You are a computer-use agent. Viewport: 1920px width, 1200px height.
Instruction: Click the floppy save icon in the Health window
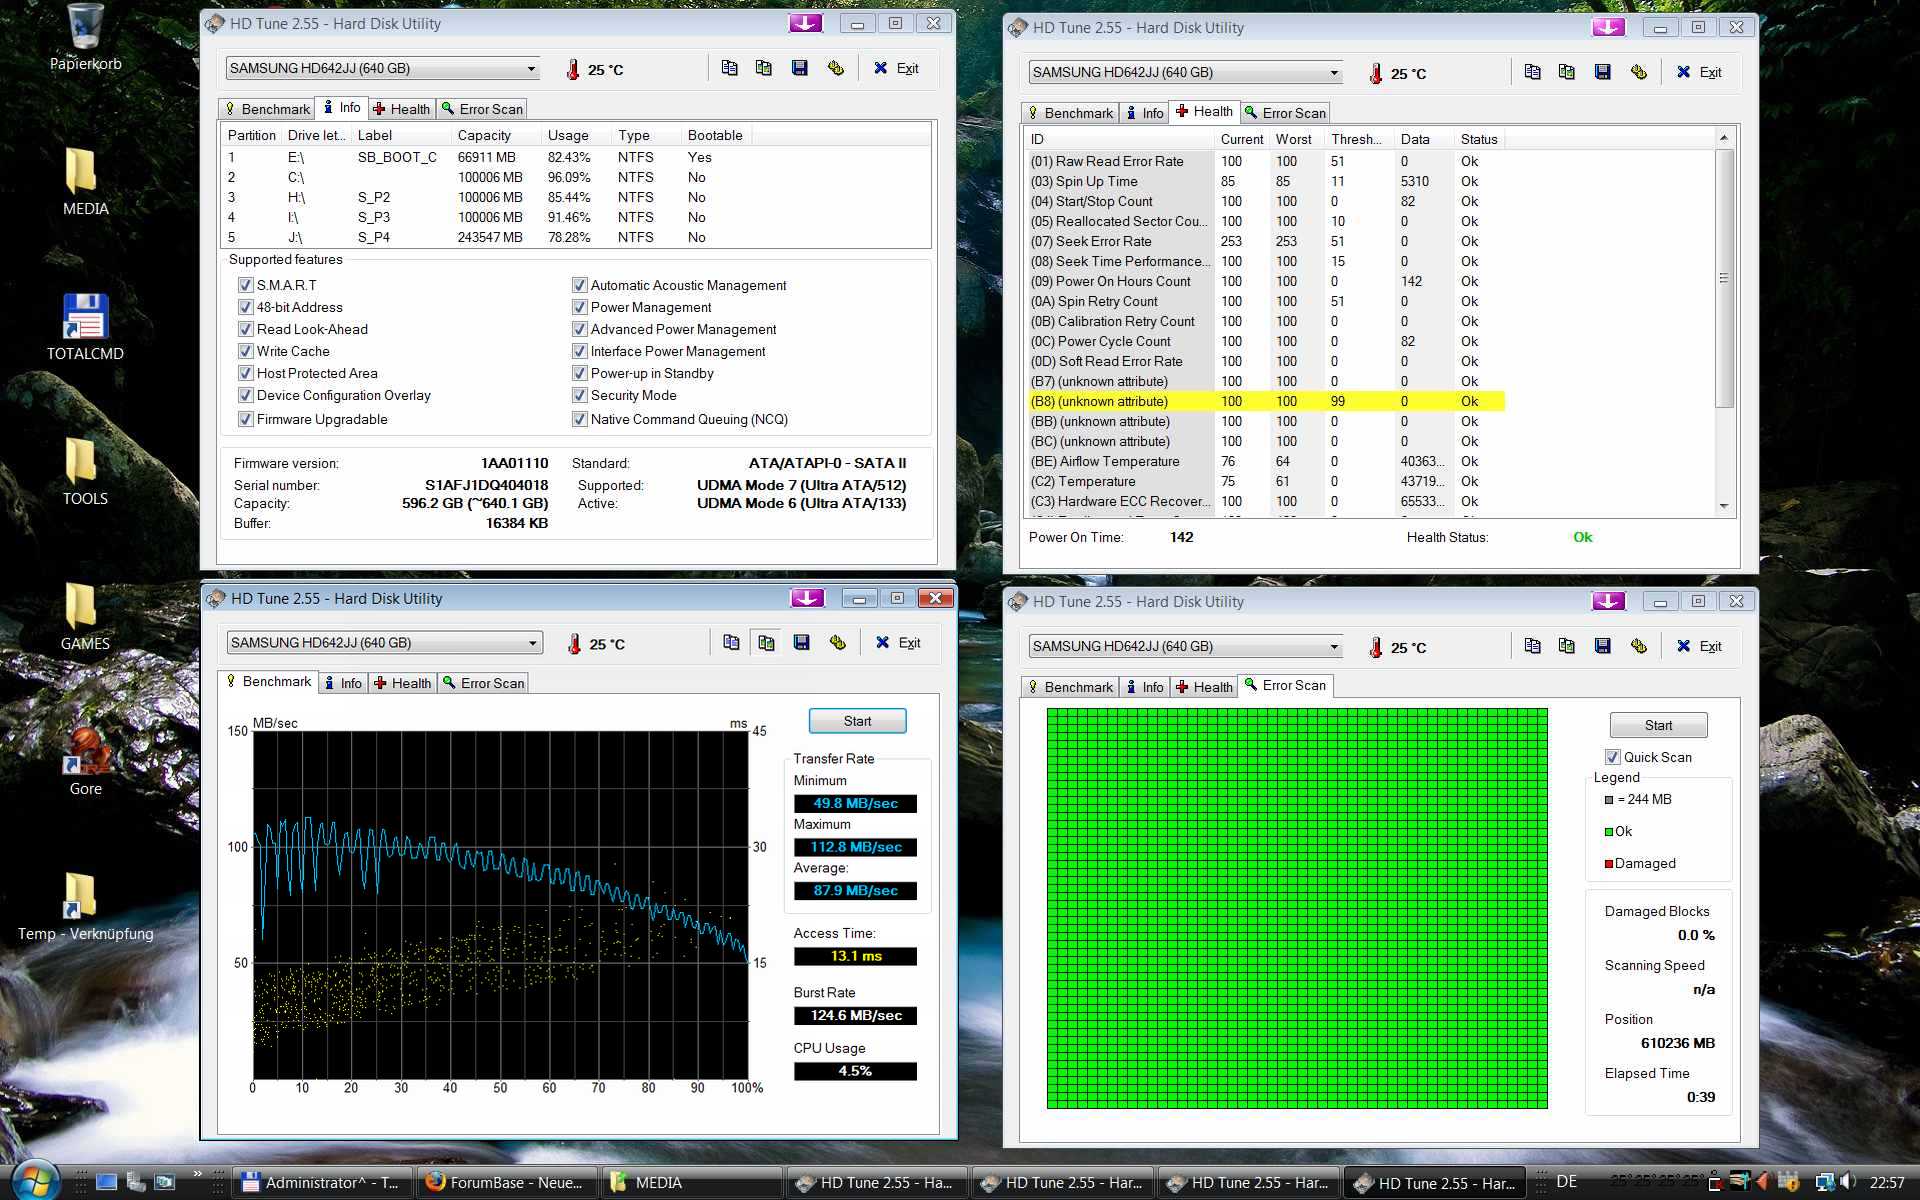[x=1602, y=72]
